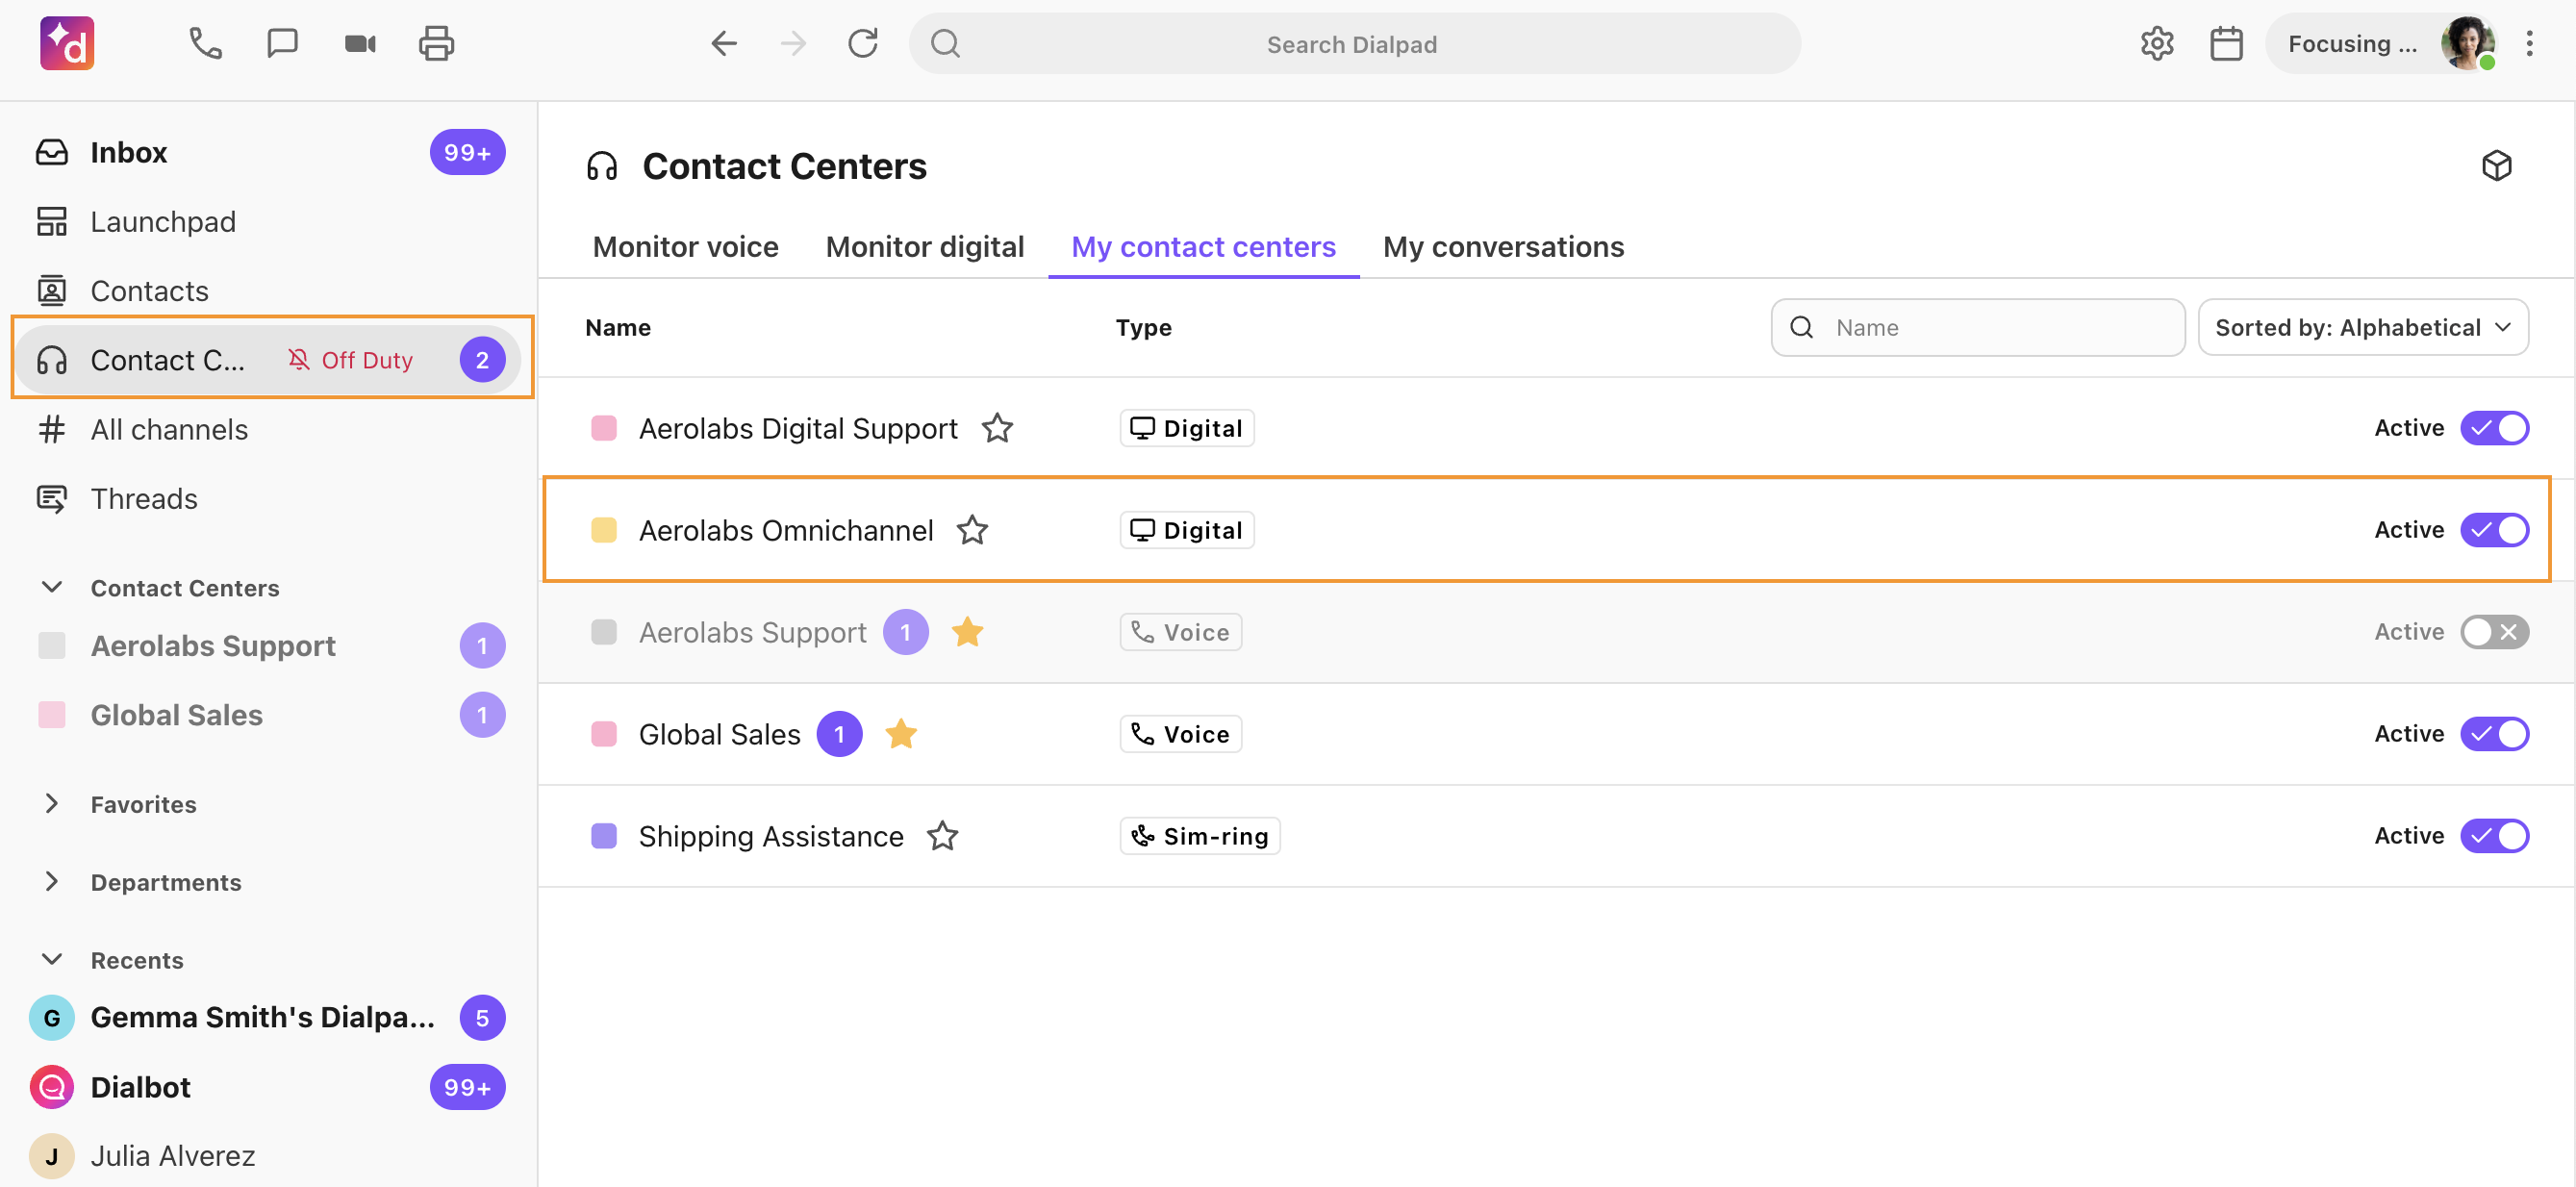Open new message chat bubble icon
2576x1187 pixels.
pyautogui.click(x=282, y=43)
